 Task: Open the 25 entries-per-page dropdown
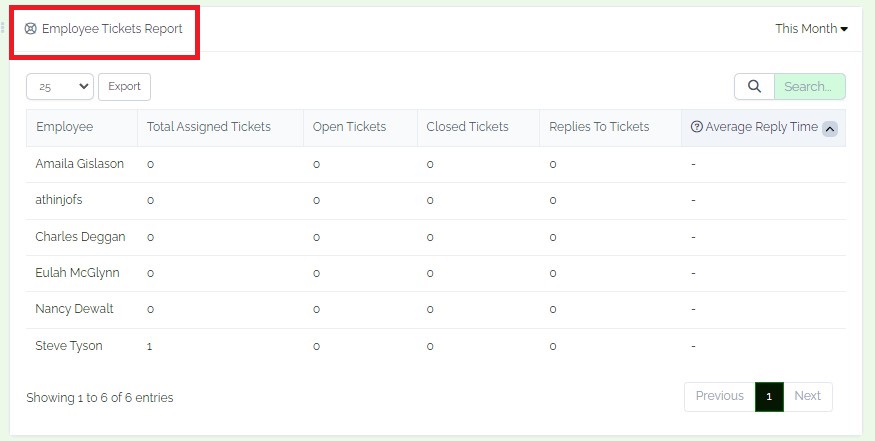60,87
